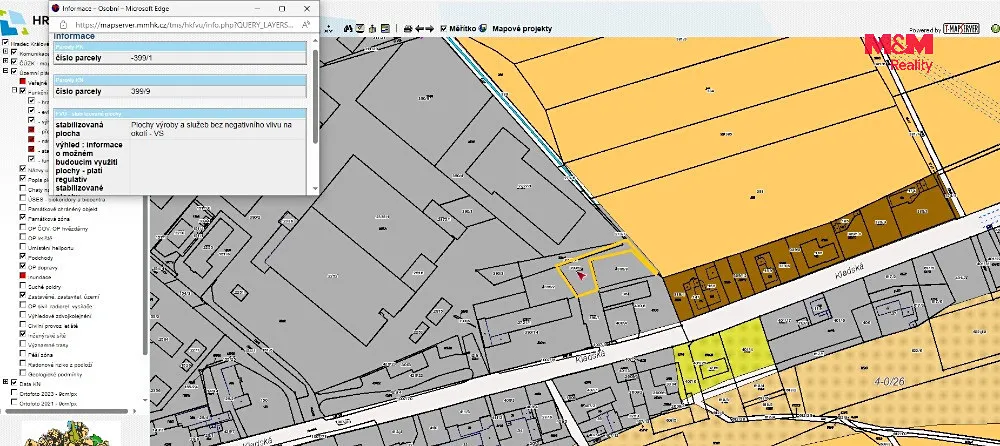Enable the Ortofoto 2023 layer checkbox
1000x446 pixels.
(x=13, y=392)
